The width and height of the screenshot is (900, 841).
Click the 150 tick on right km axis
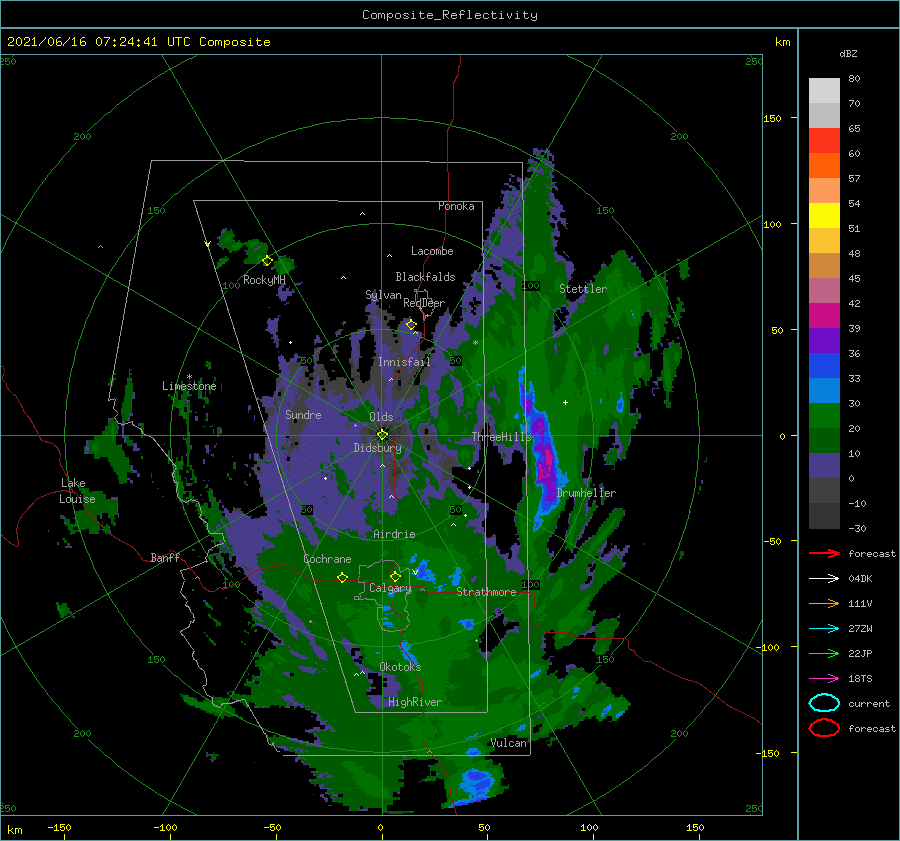tap(772, 118)
